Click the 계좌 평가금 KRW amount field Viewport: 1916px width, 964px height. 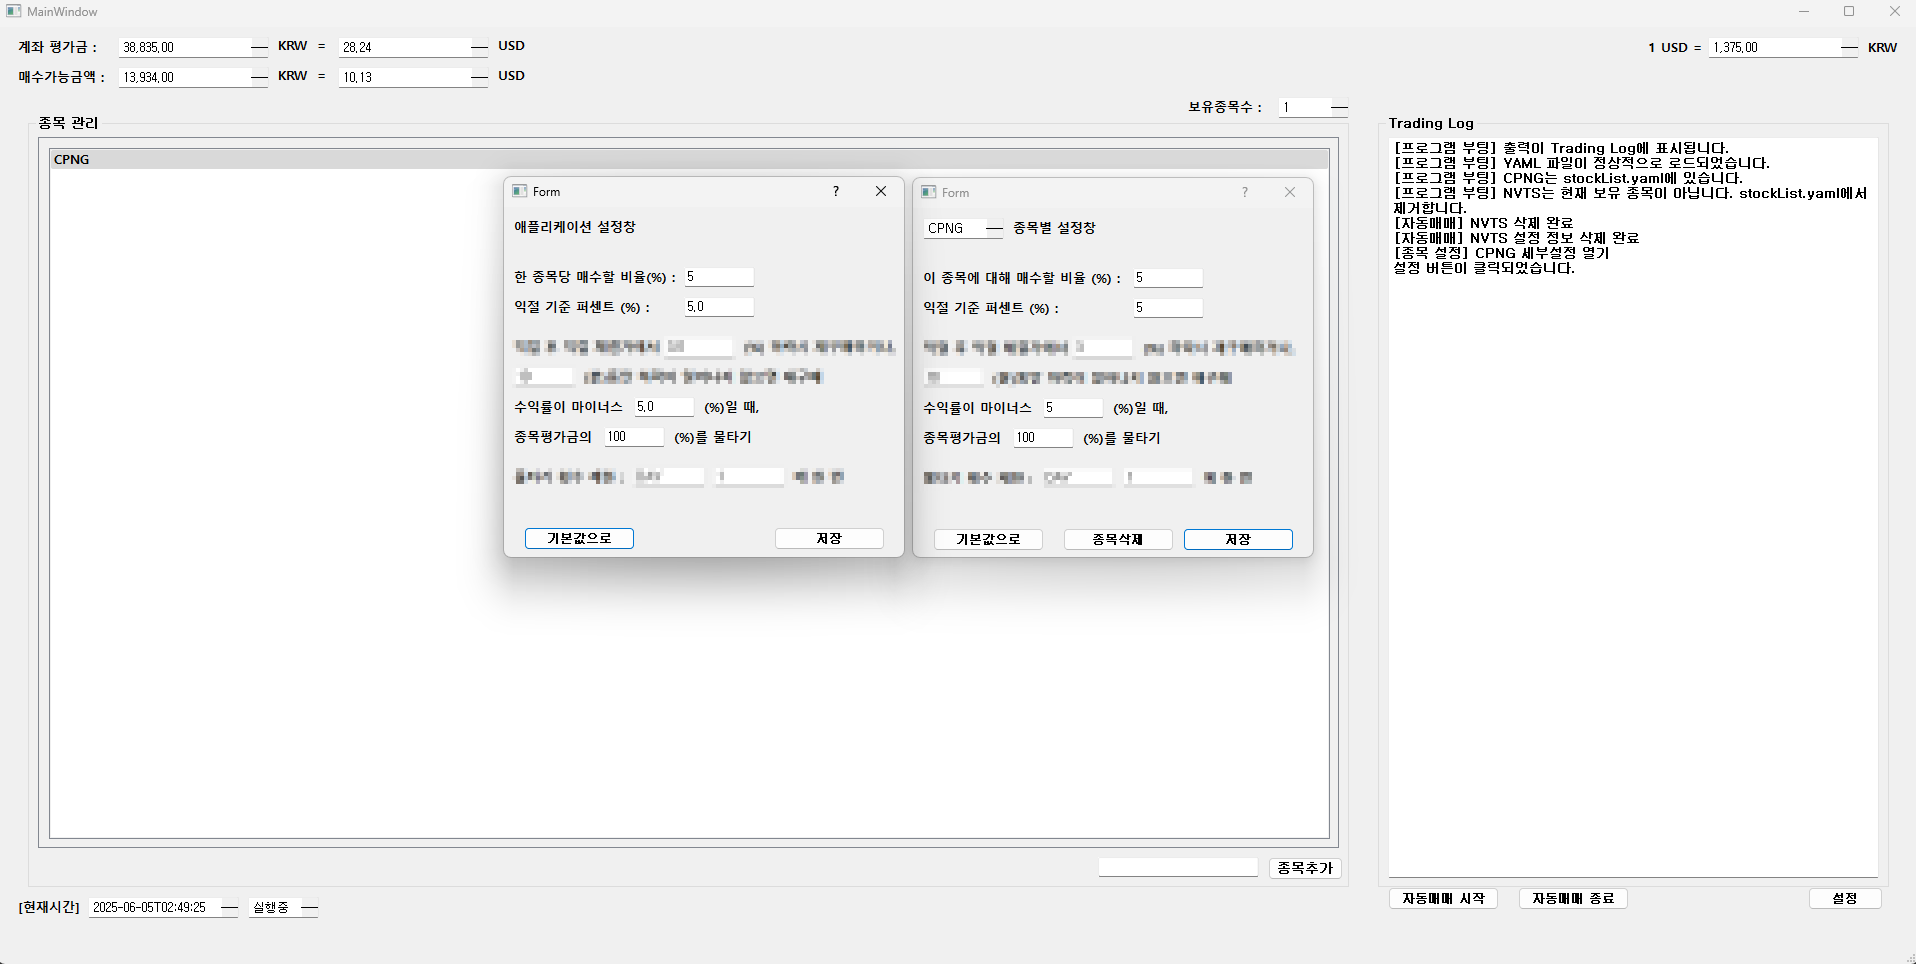click(x=184, y=47)
